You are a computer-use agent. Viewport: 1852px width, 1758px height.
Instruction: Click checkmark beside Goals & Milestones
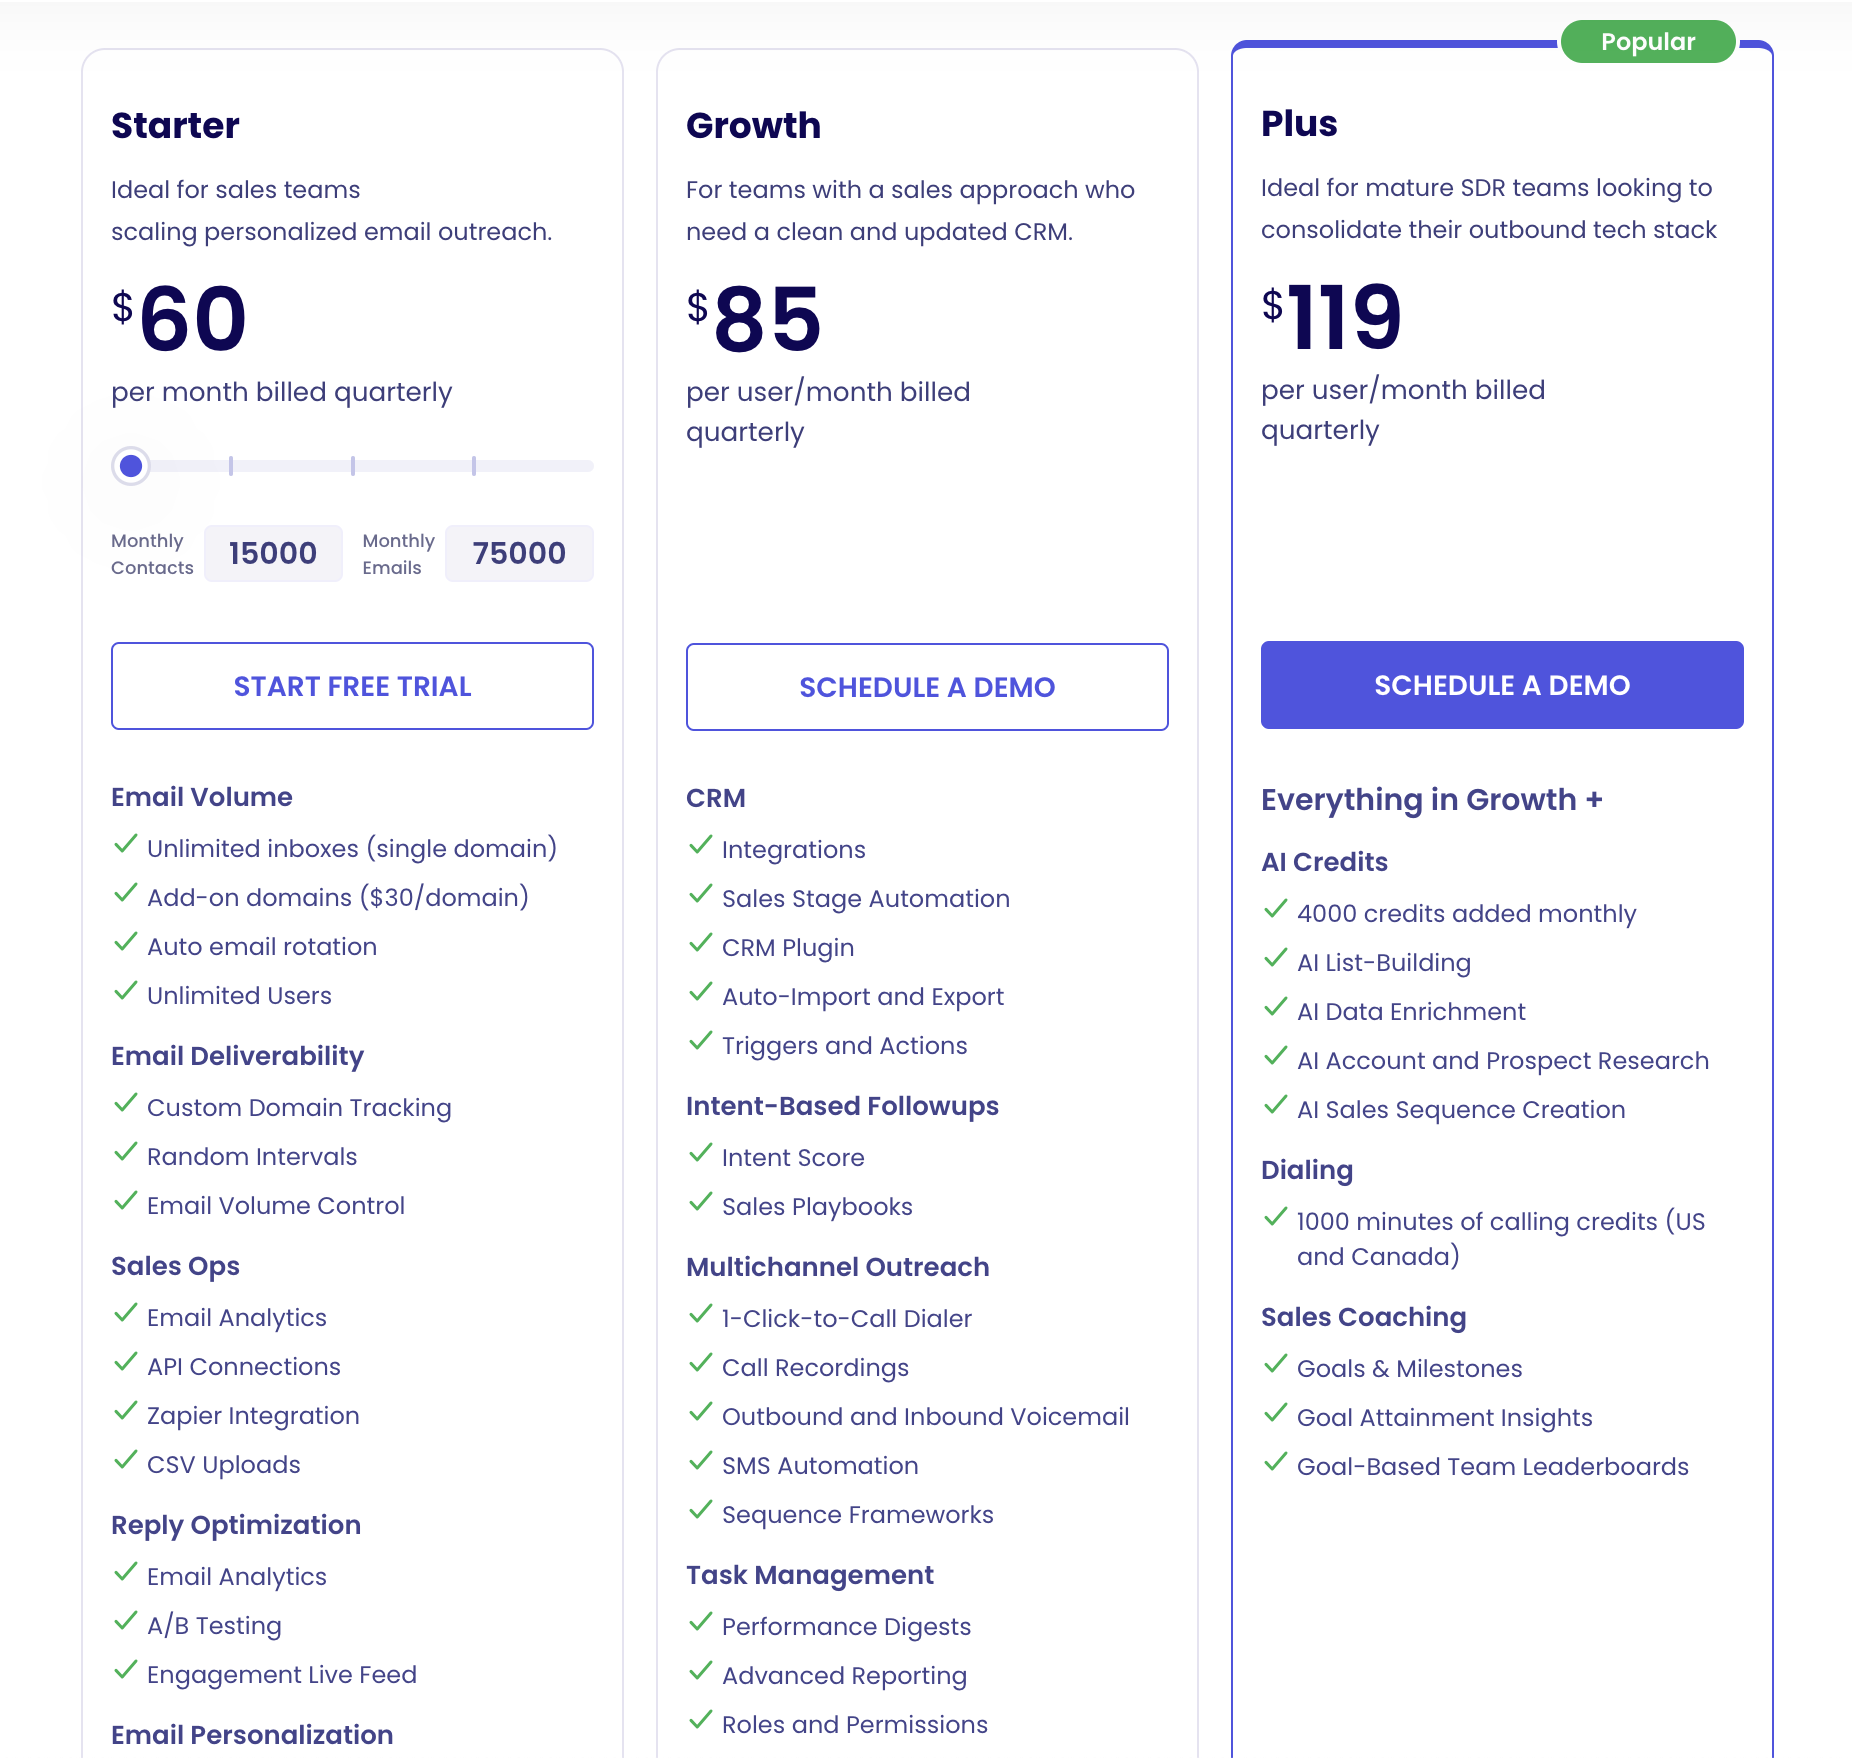(x=1275, y=1365)
